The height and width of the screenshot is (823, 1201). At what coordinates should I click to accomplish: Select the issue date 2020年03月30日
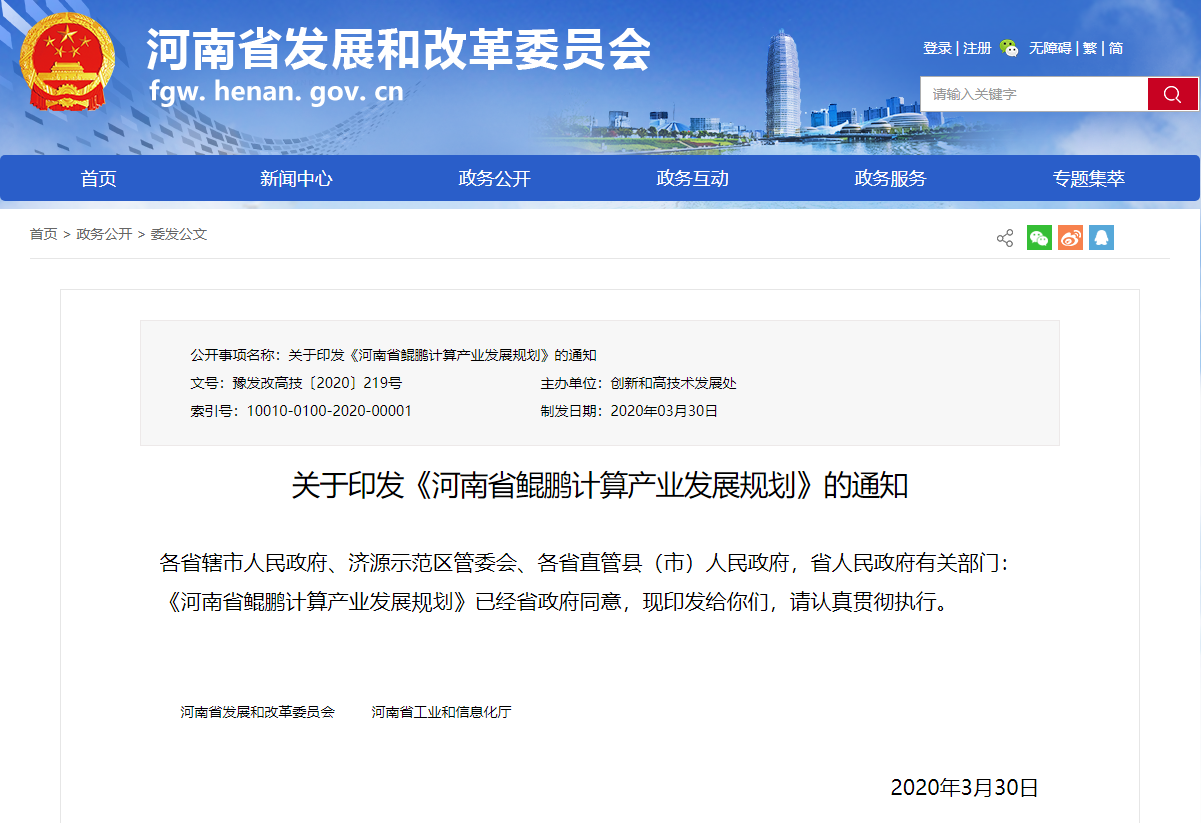pos(664,411)
